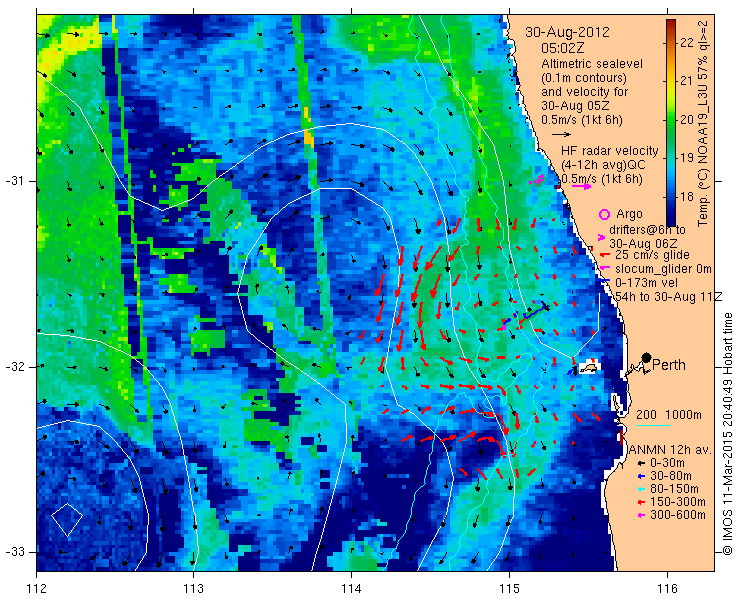Viewport: 740px width, 600px height.
Task: Click the red 25 cm/s glide legend marker
Action: tap(603, 255)
